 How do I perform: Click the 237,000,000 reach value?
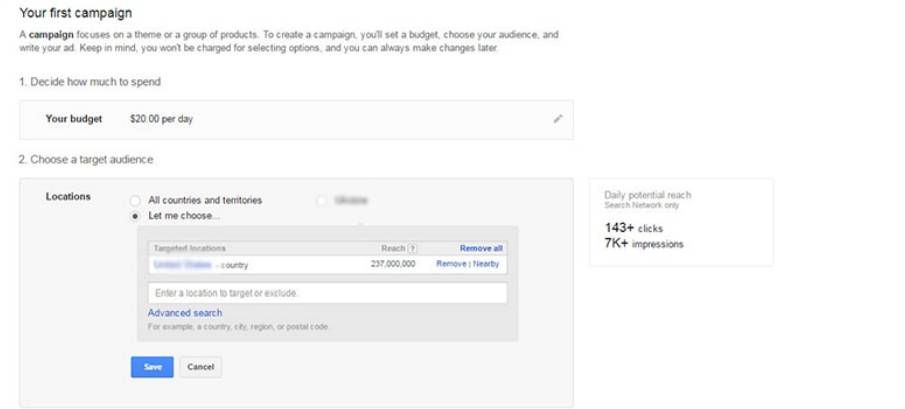(x=392, y=265)
